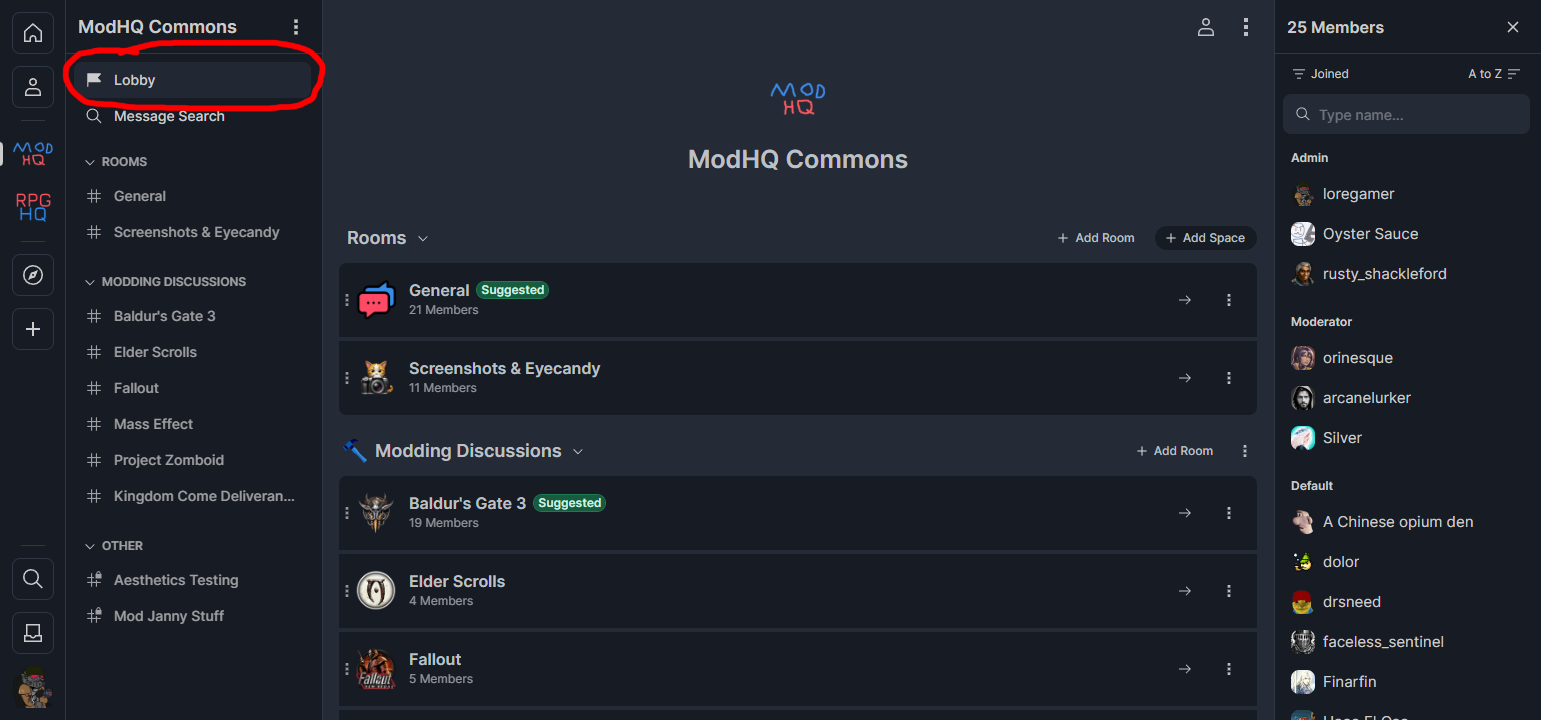Select the RPG HQ space icon
Viewport: 1541px width, 720px height.
pyautogui.click(x=33, y=207)
